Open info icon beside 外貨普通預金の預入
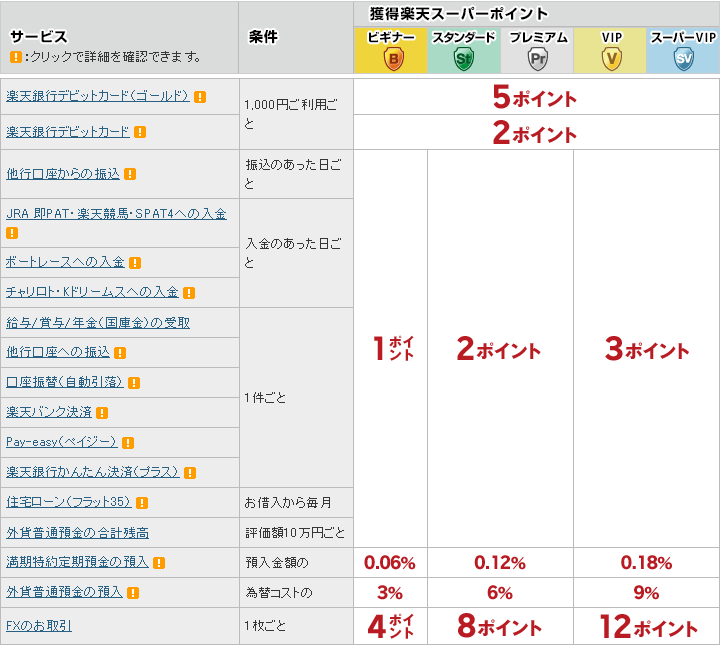The image size is (720, 645). click(x=133, y=593)
